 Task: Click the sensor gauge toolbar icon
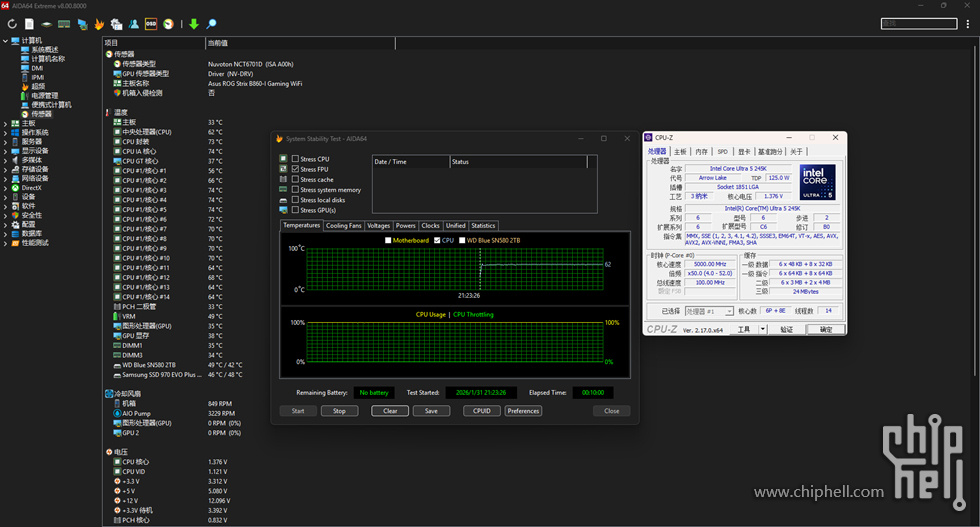tap(168, 24)
